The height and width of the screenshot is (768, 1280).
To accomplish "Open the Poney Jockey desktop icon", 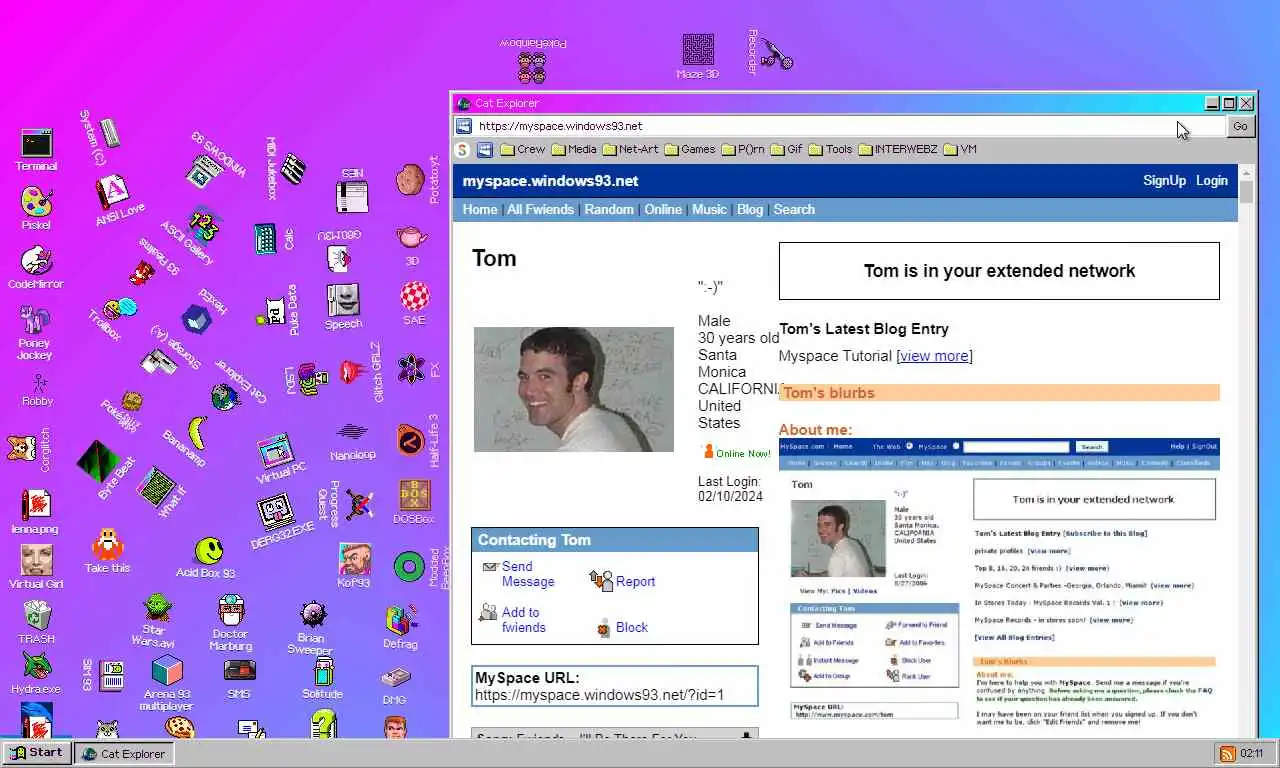I will tap(36, 332).
